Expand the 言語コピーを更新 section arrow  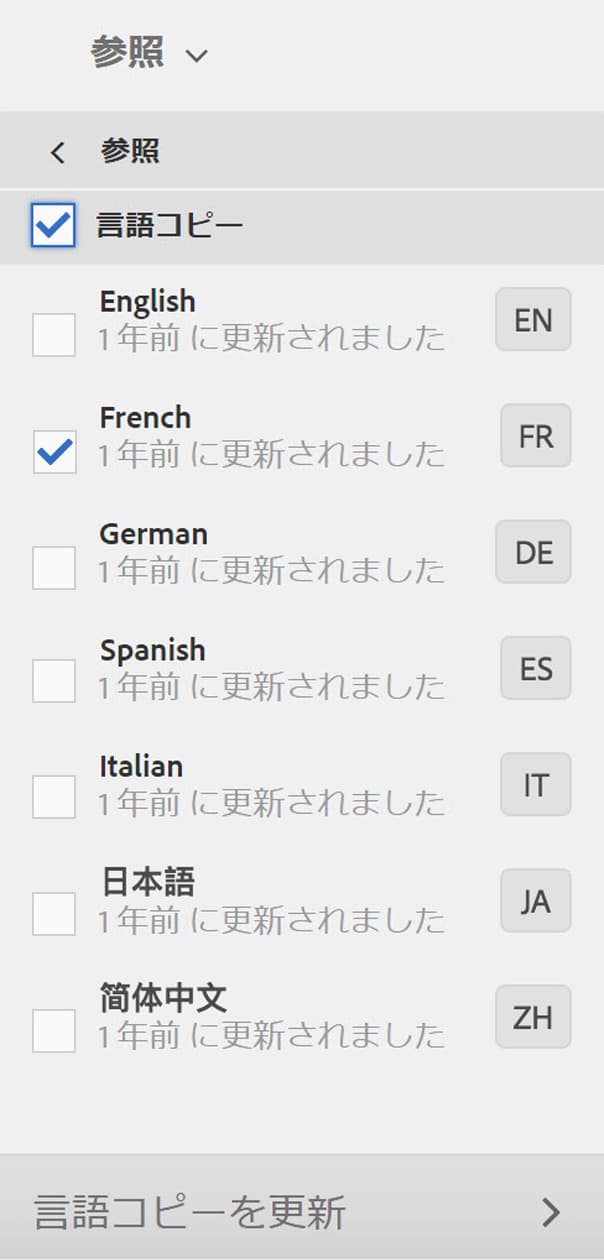click(x=550, y=1212)
